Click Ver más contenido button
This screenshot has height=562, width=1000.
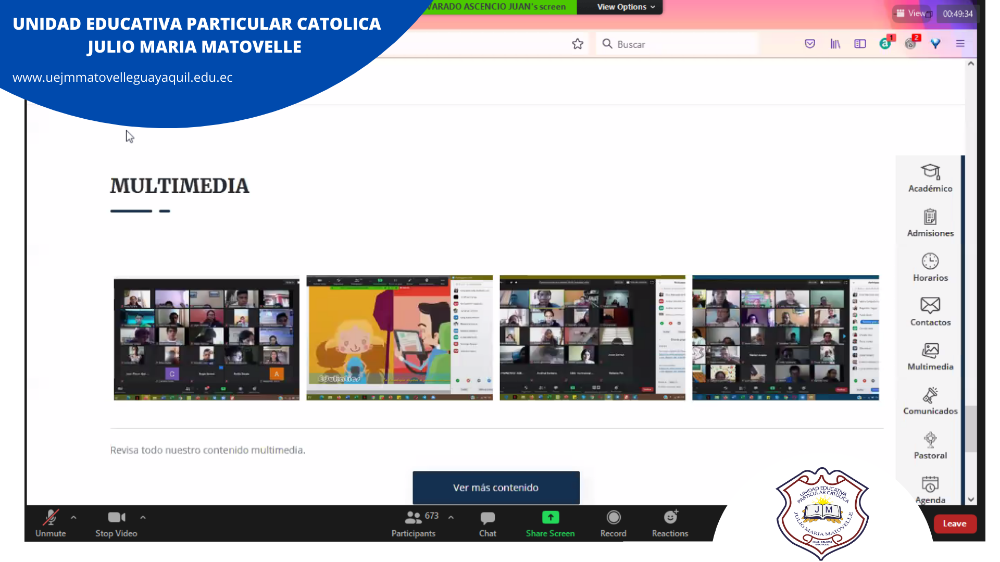(496, 487)
